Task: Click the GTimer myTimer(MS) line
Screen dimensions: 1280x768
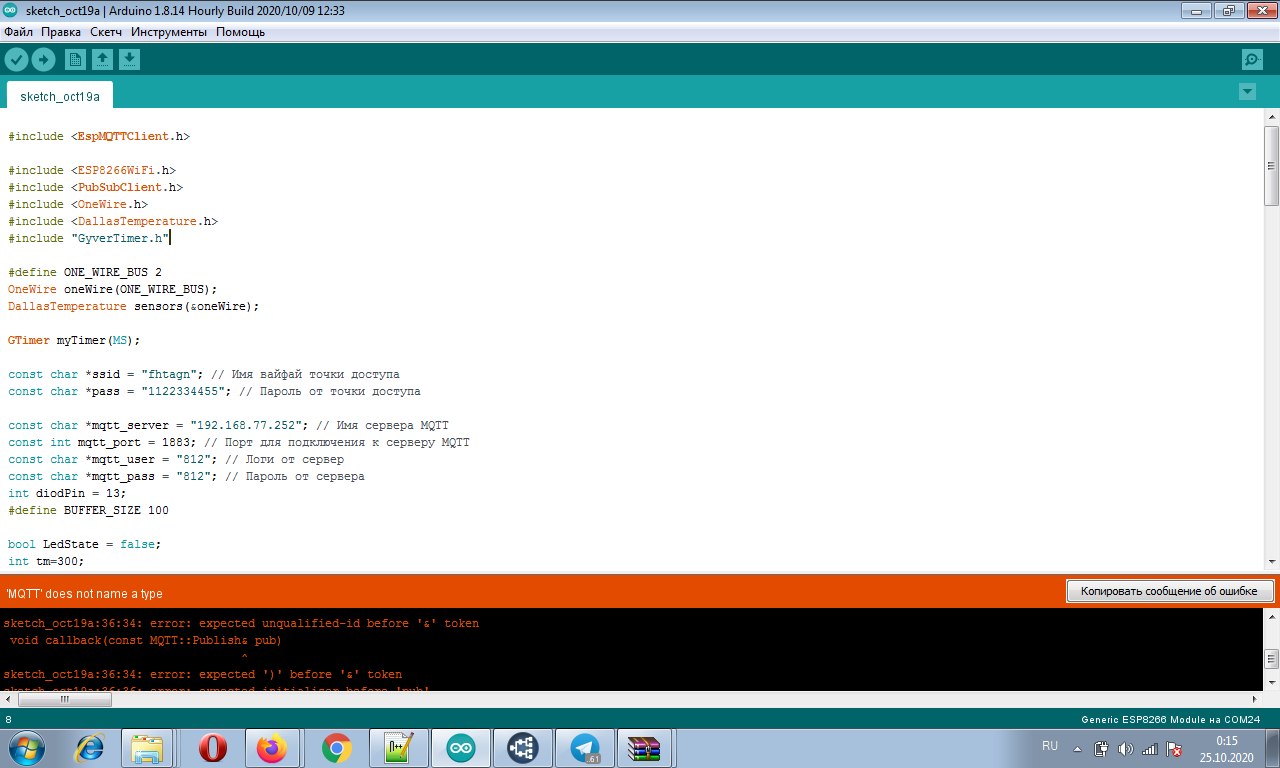Action: [x=75, y=340]
